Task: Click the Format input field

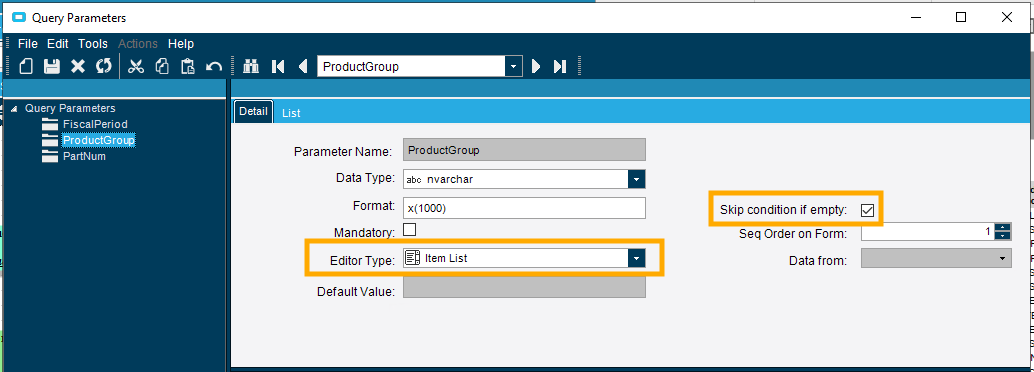Action: [x=524, y=208]
